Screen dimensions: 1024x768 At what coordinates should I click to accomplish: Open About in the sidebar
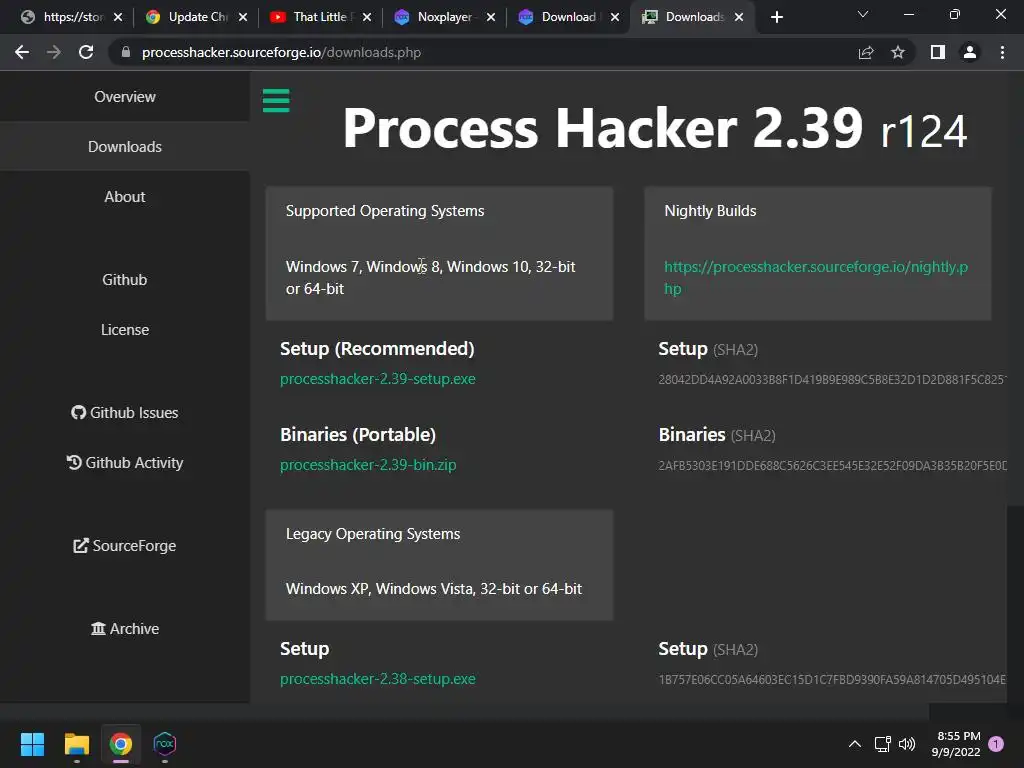click(x=125, y=197)
